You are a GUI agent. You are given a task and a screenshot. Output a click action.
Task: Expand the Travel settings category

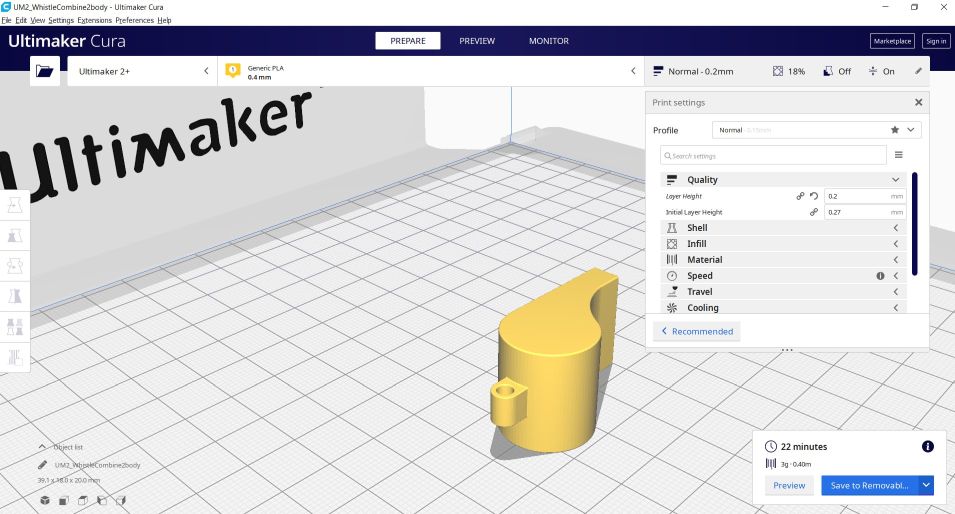783,292
